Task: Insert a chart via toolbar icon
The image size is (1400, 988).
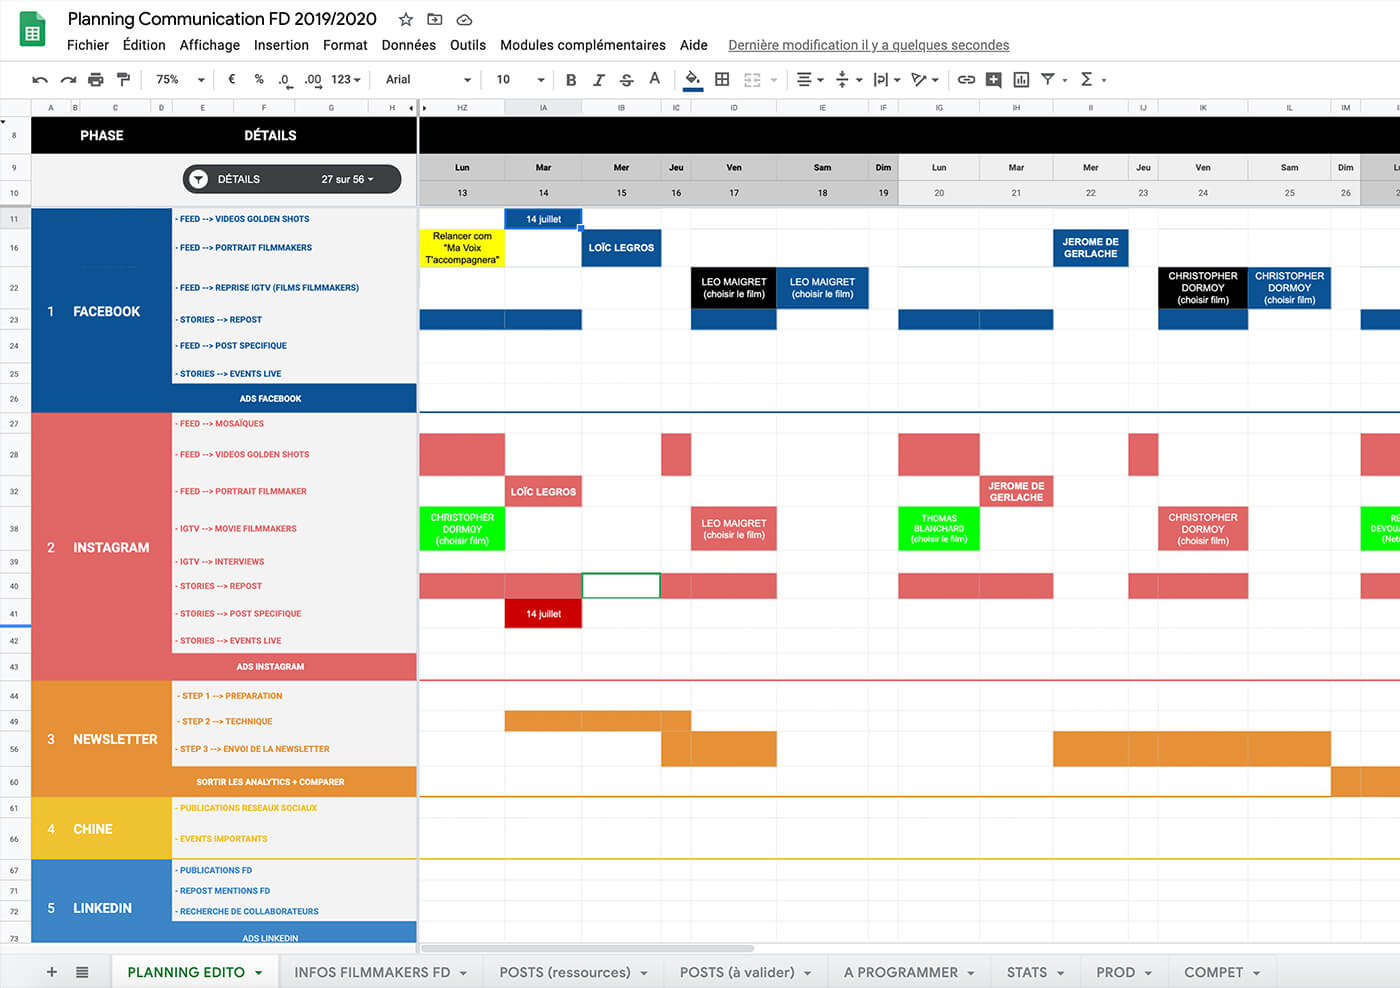Action: click(1021, 80)
